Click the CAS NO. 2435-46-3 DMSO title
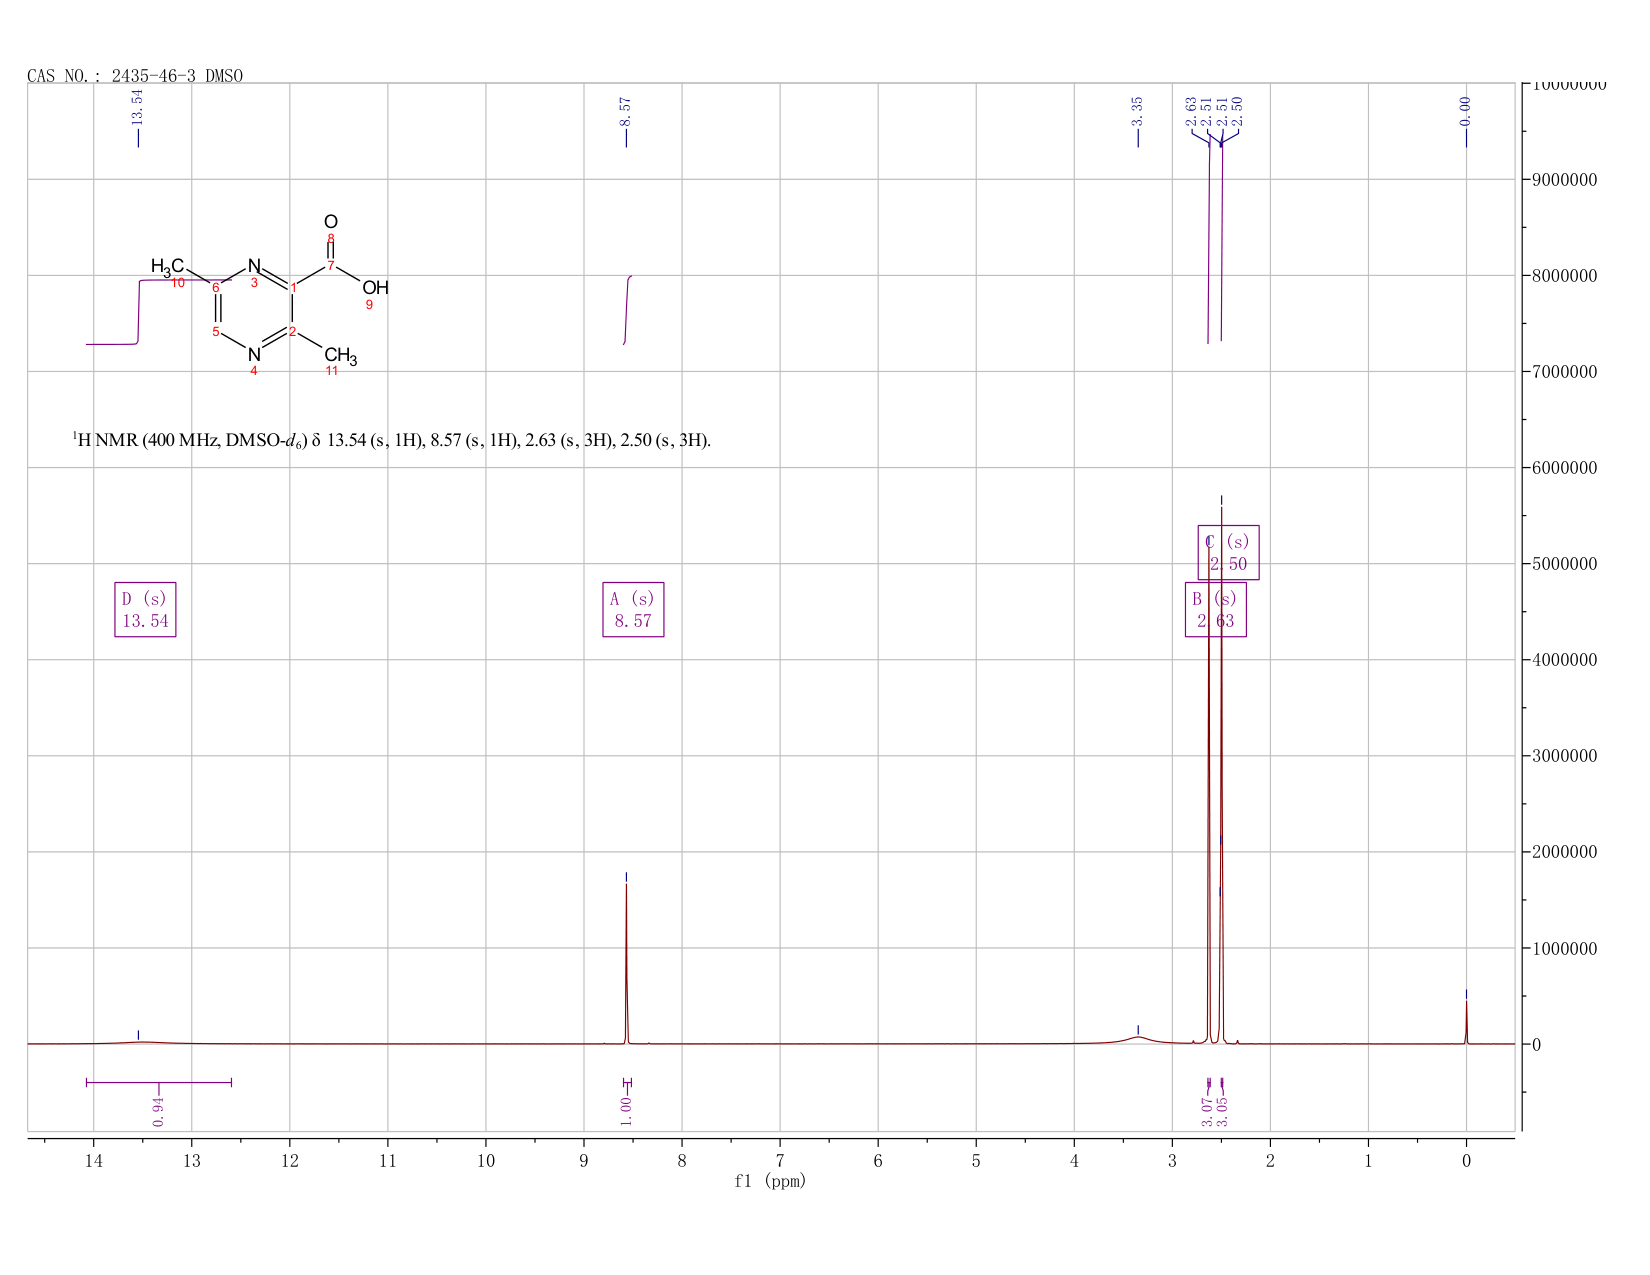The image size is (1650, 1275). pyautogui.click(x=135, y=76)
